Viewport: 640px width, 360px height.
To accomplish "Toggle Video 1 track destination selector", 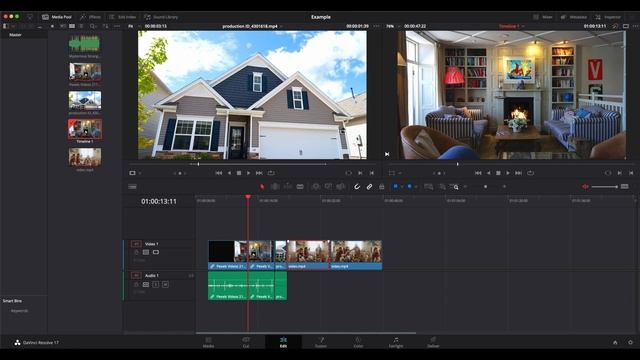I will tap(136, 244).
